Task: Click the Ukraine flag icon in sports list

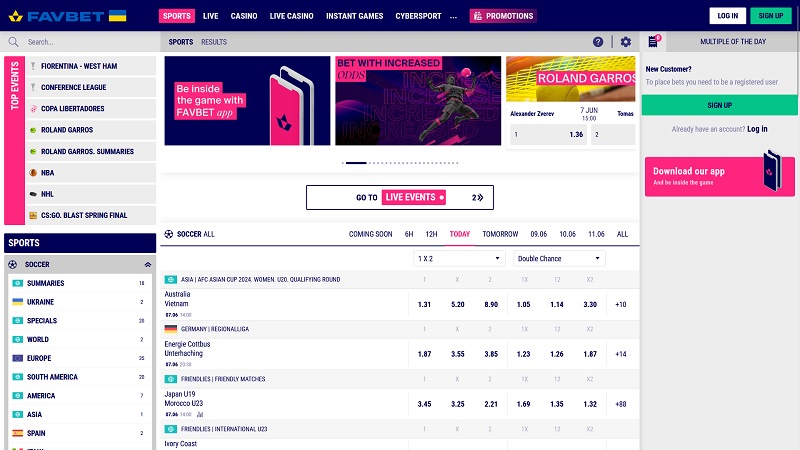Action: click(18, 302)
